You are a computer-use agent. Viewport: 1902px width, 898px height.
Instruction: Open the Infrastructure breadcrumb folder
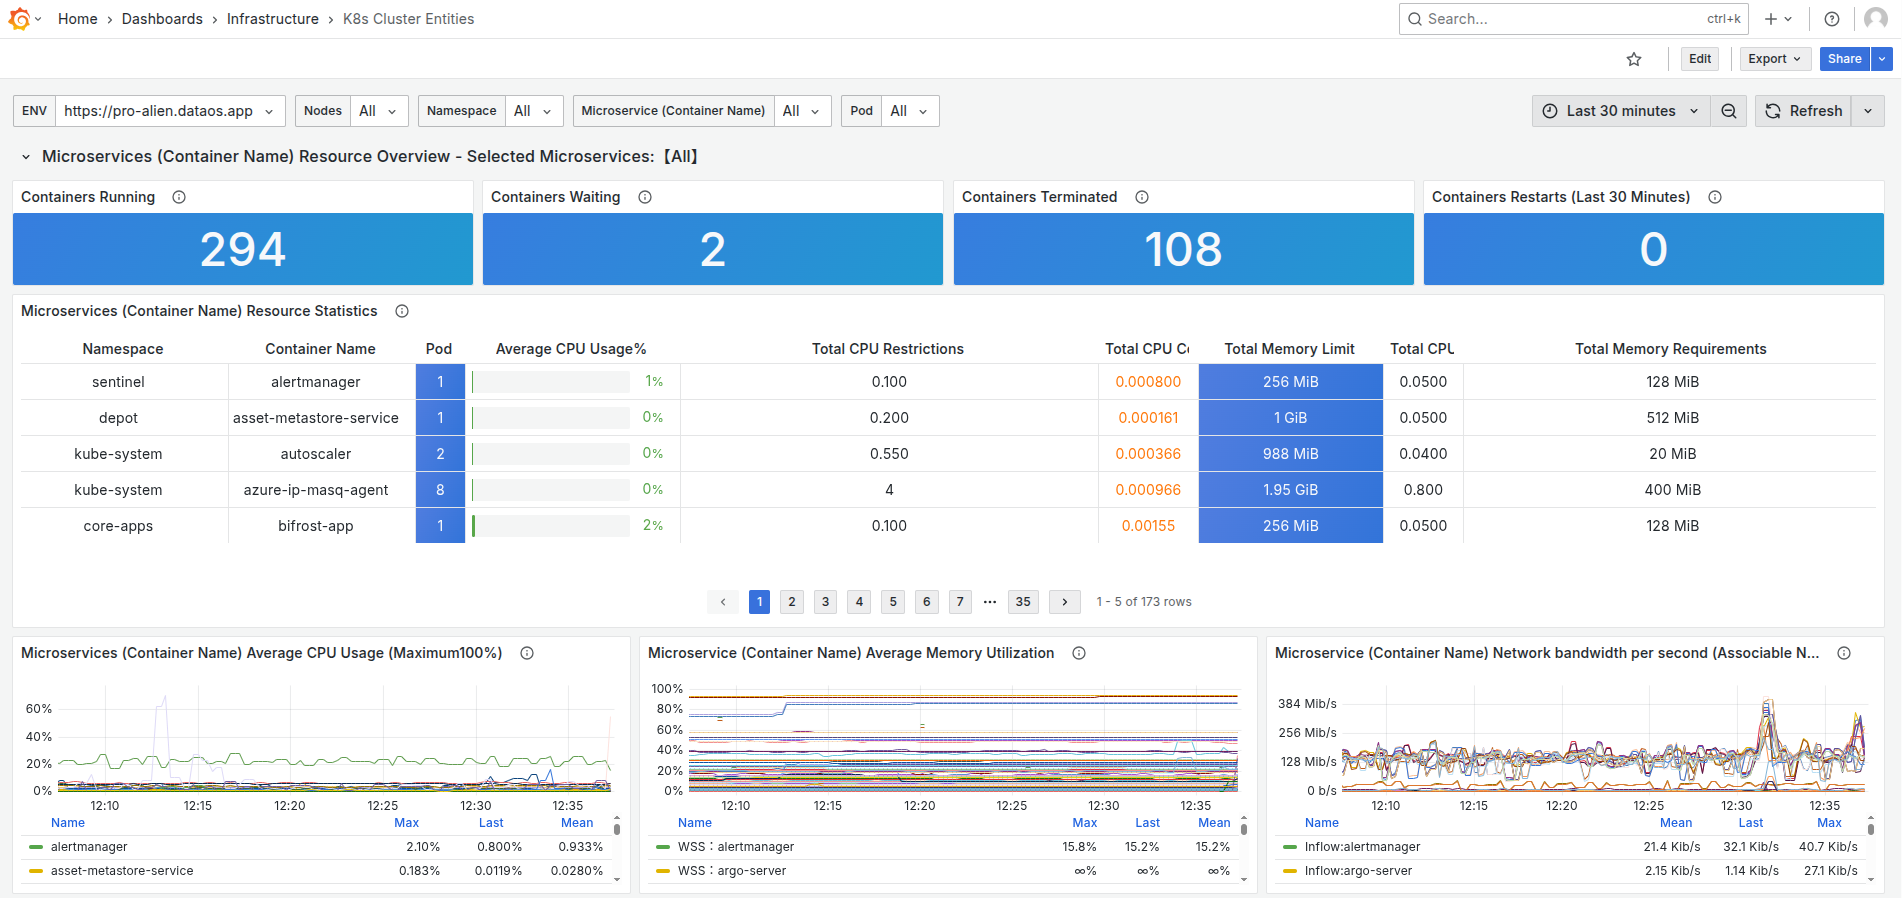pyautogui.click(x=272, y=19)
